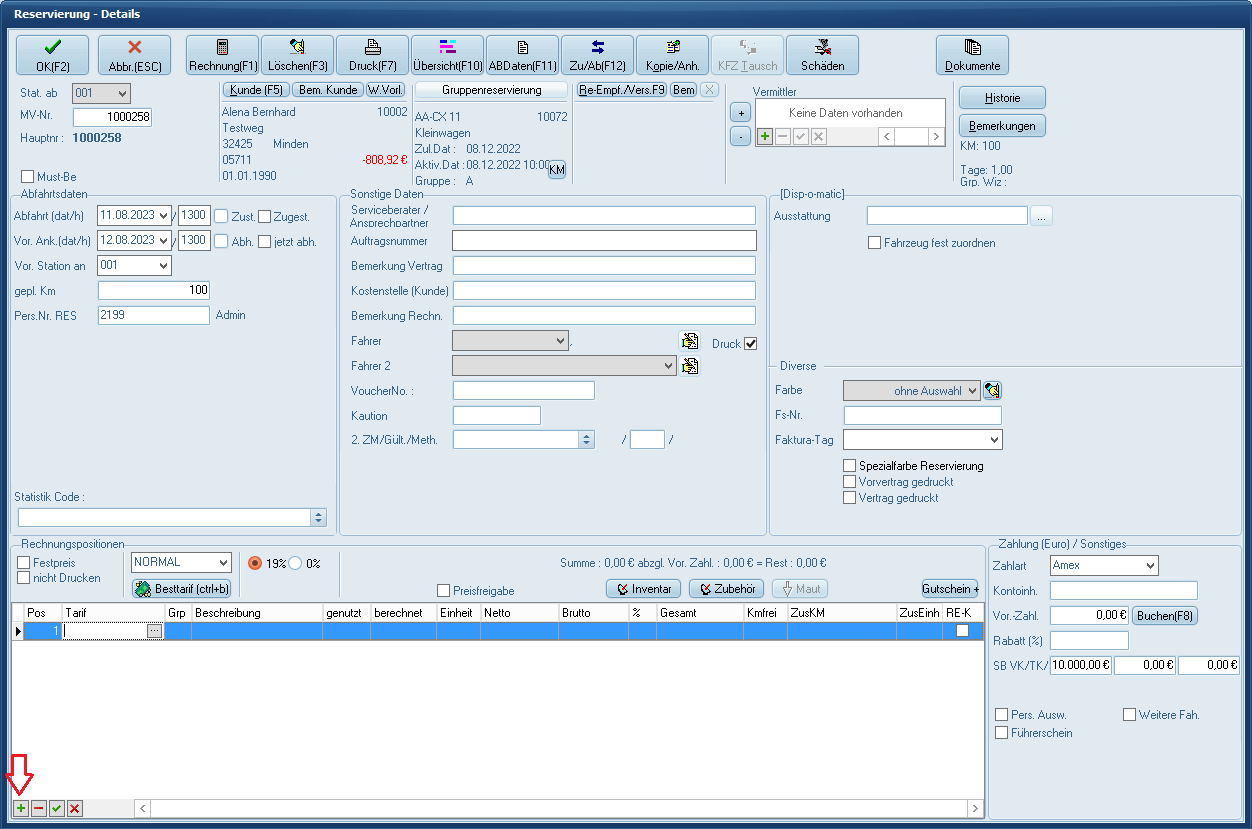Select the Gruppenreservierung tab
The height and width of the screenshot is (829, 1252).
pos(491,90)
